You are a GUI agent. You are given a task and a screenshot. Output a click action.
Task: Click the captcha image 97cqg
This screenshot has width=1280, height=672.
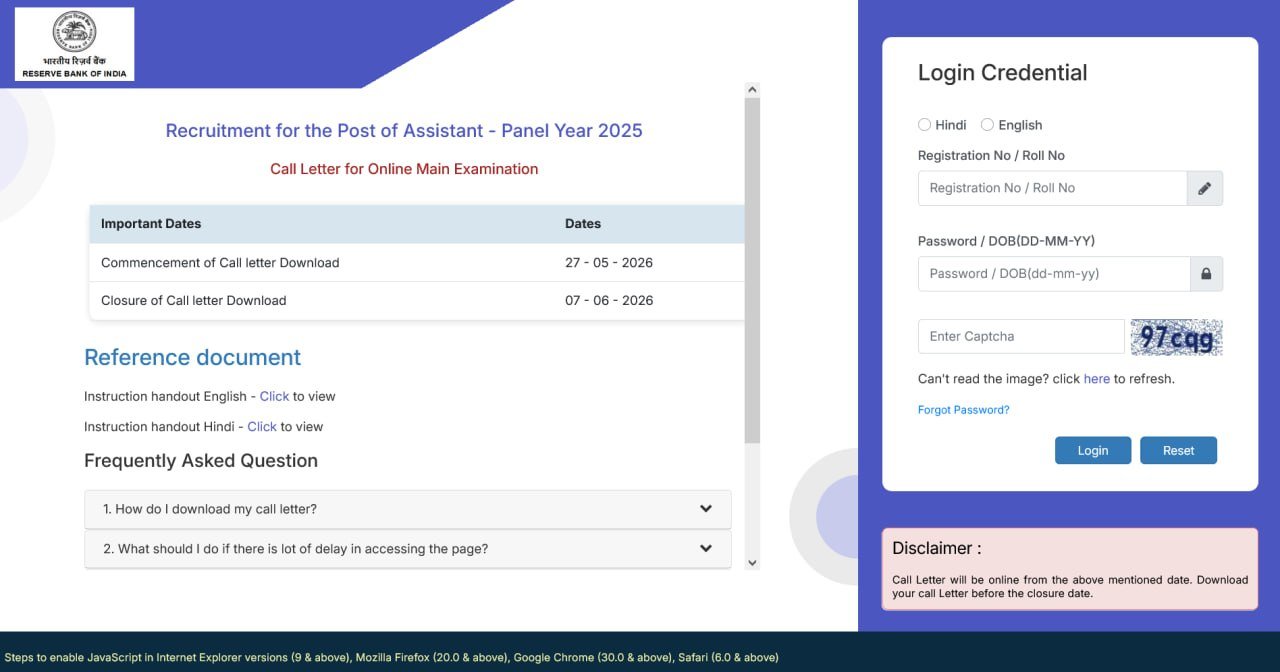[1177, 337]
